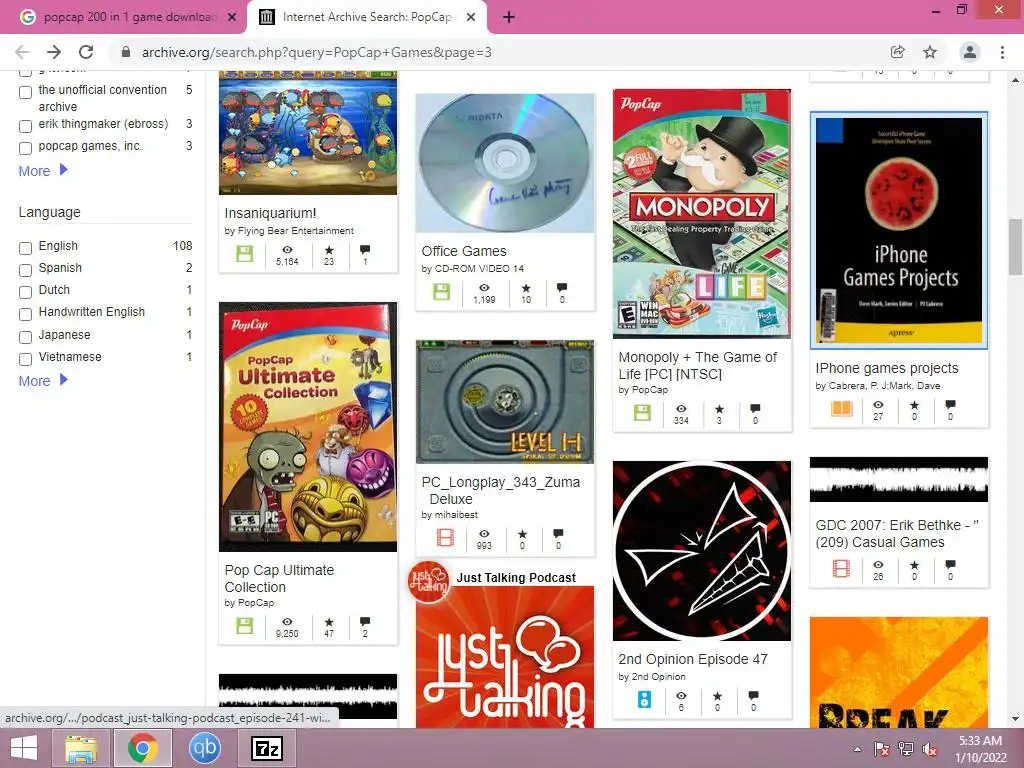Click the qBittorrent taskbar icon

205,748
